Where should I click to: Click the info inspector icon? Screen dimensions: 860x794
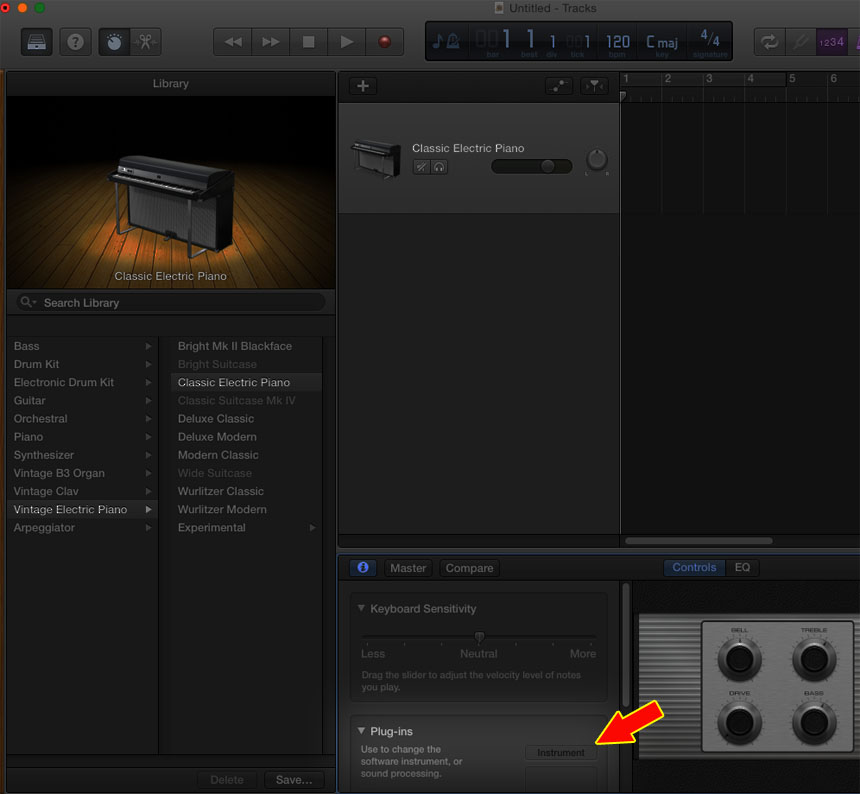point(363,567)
